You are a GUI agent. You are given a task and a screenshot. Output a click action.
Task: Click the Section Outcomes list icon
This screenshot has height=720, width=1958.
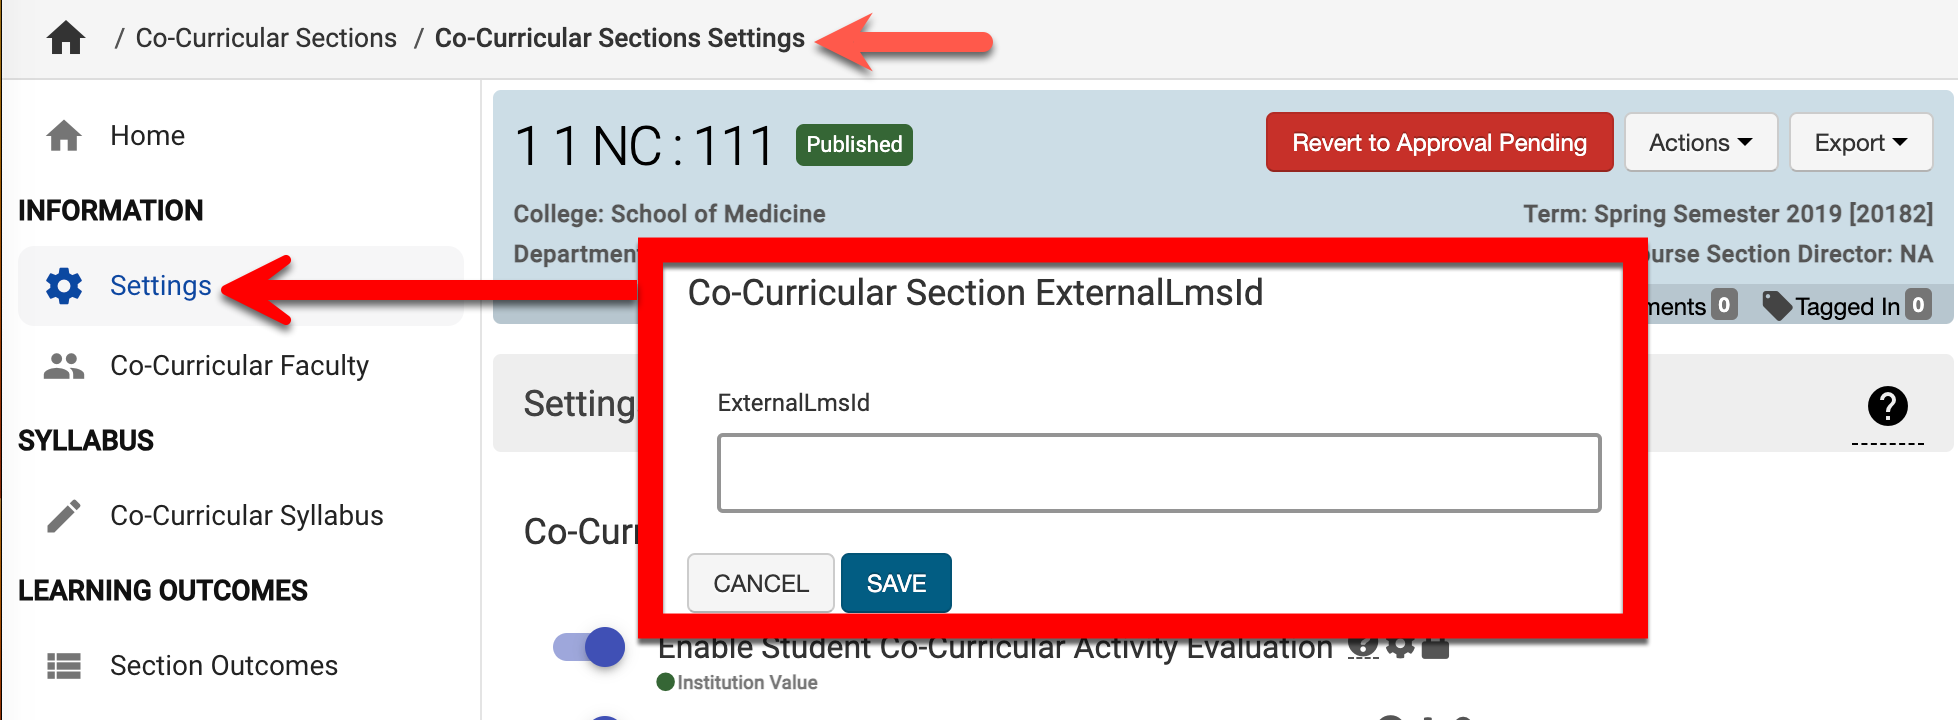coord(64,666)
